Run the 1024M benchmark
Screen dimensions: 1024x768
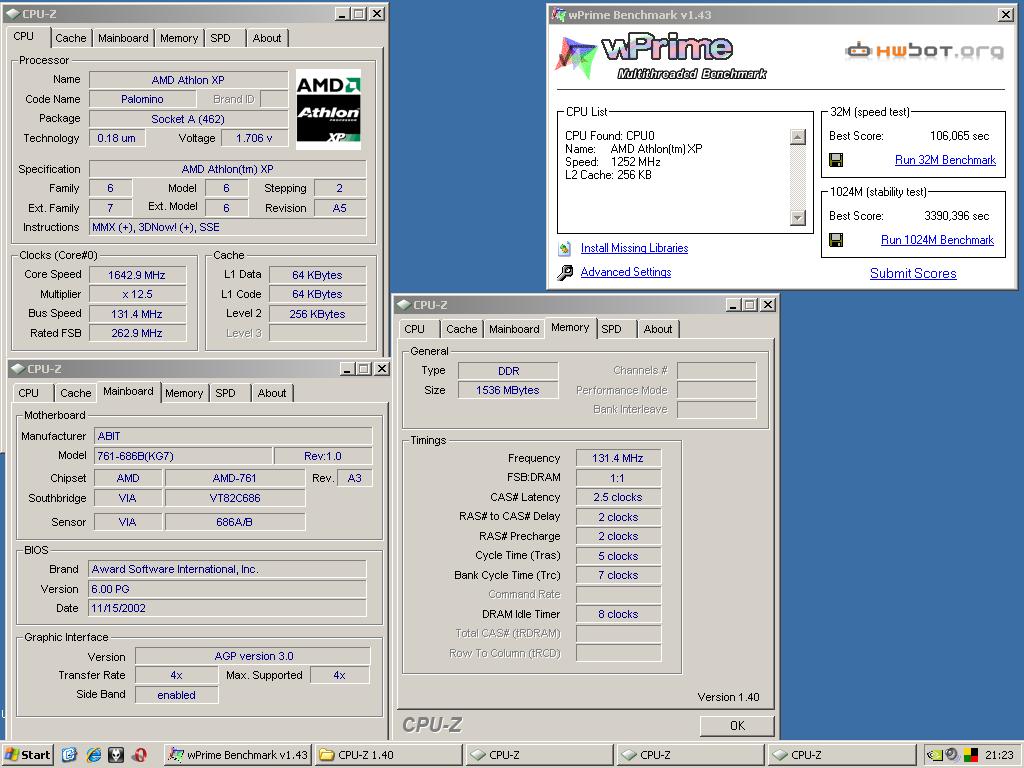tap(937, 240)
